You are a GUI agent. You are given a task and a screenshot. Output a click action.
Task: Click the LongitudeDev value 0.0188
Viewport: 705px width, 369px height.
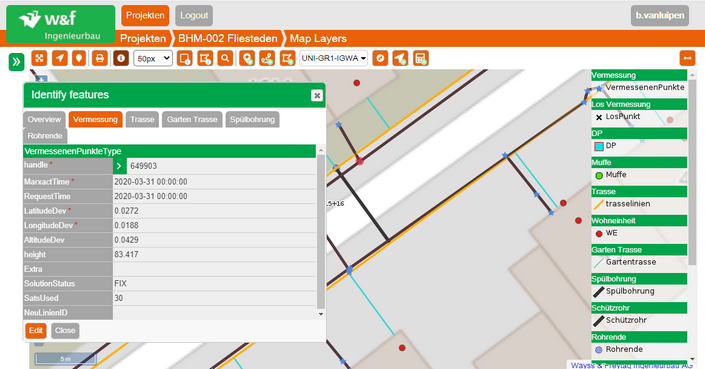pos(214,225)
